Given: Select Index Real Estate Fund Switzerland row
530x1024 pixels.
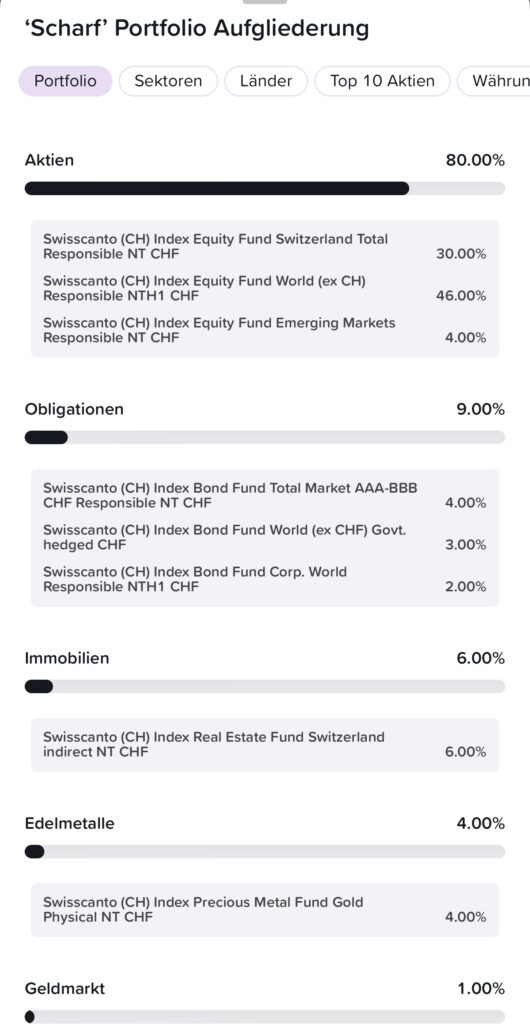Looking at the screenshot, I should pos(264,744).
